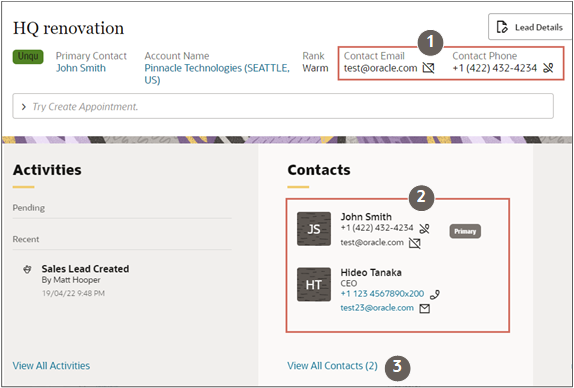Open View All Contacts (2) link
Viewport: 574px width, 388px height.
click(x=332, y=366)
